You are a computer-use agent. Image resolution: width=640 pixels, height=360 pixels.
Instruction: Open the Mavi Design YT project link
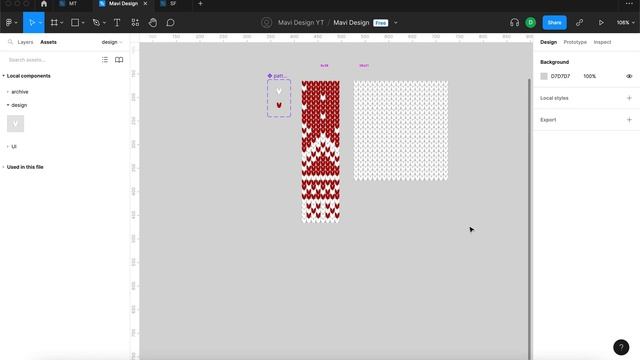(301, 23)
